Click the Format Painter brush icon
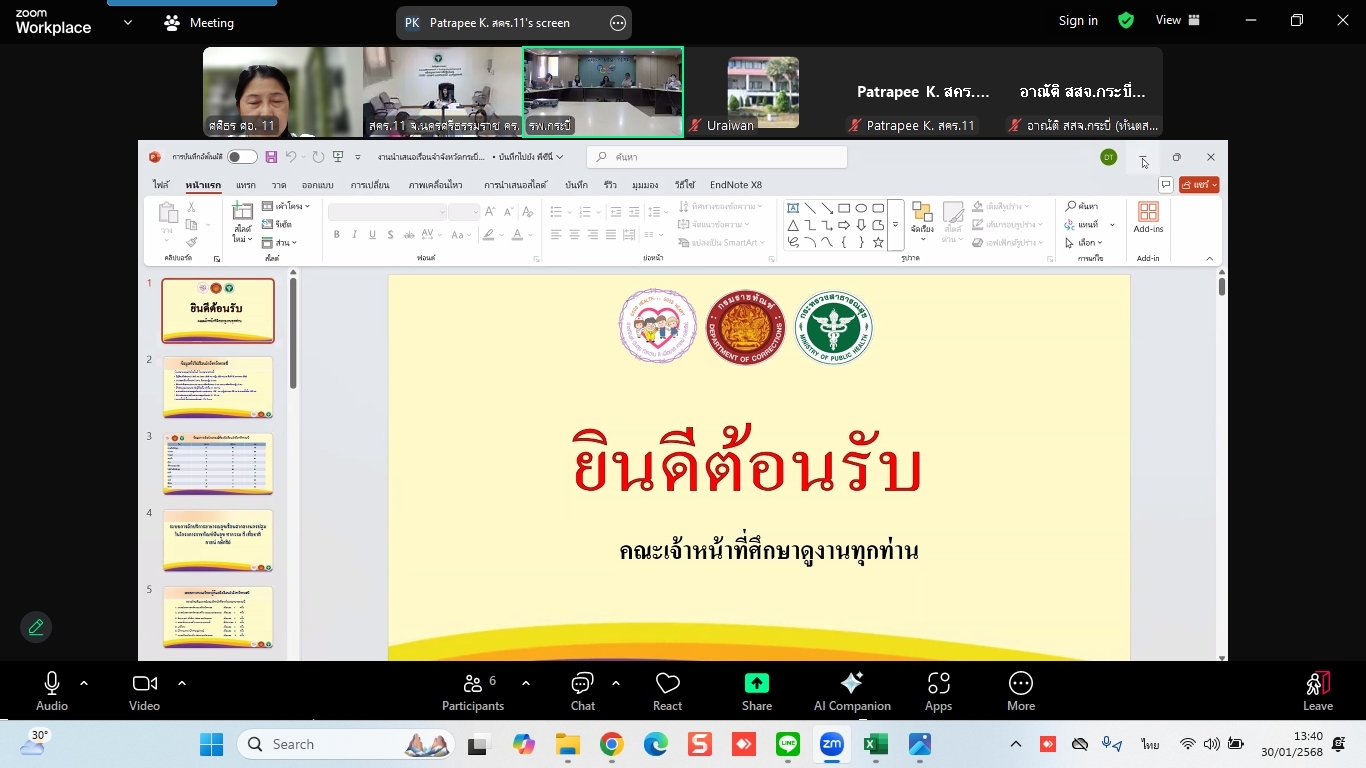1366x768 pixels. (191, 242)
